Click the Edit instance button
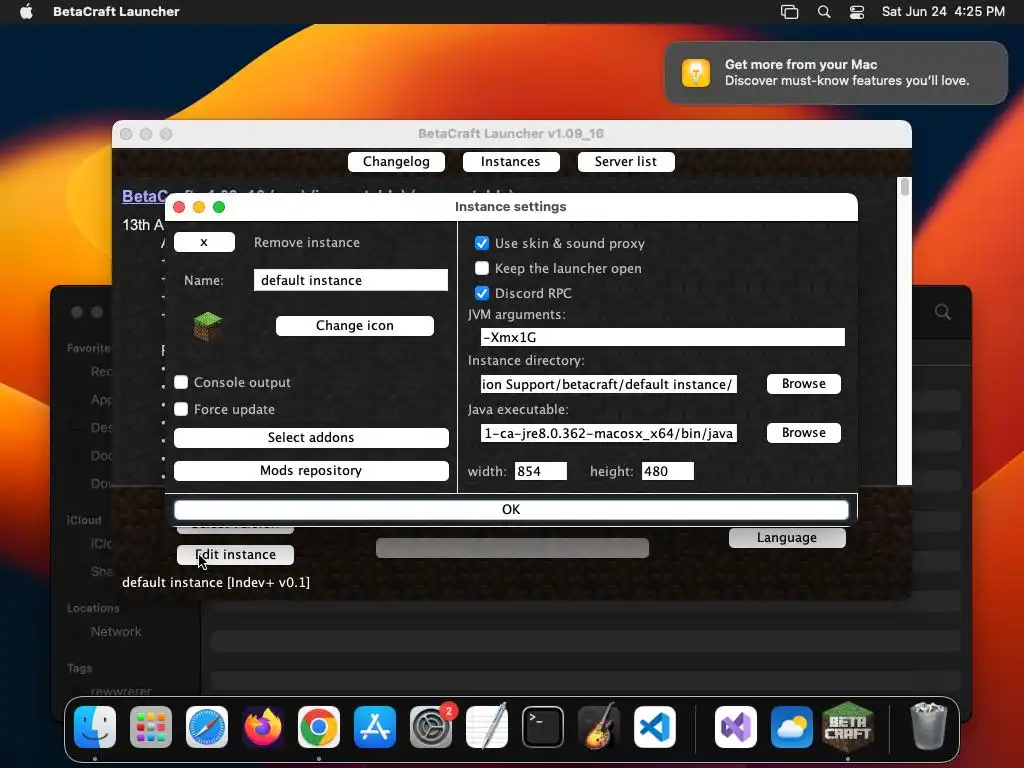Image resolution: width=1024 pixels, height=768 pixels. coord(235,554)
